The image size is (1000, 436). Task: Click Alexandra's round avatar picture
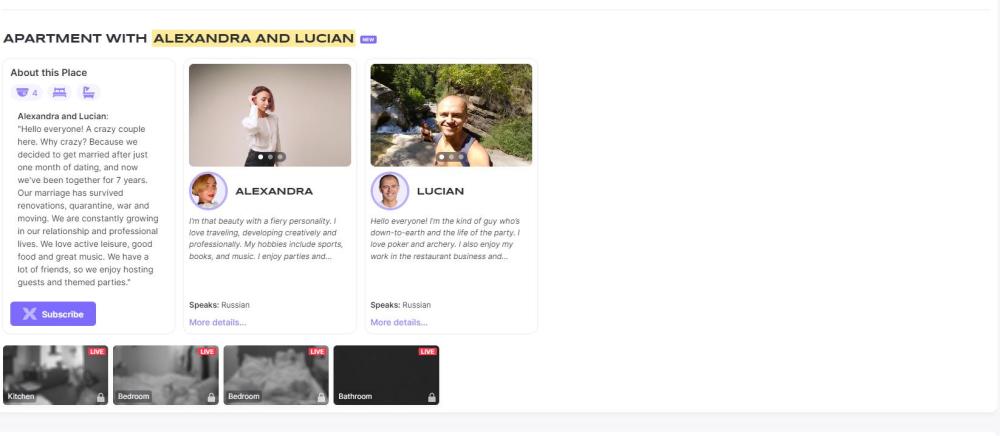208,191
